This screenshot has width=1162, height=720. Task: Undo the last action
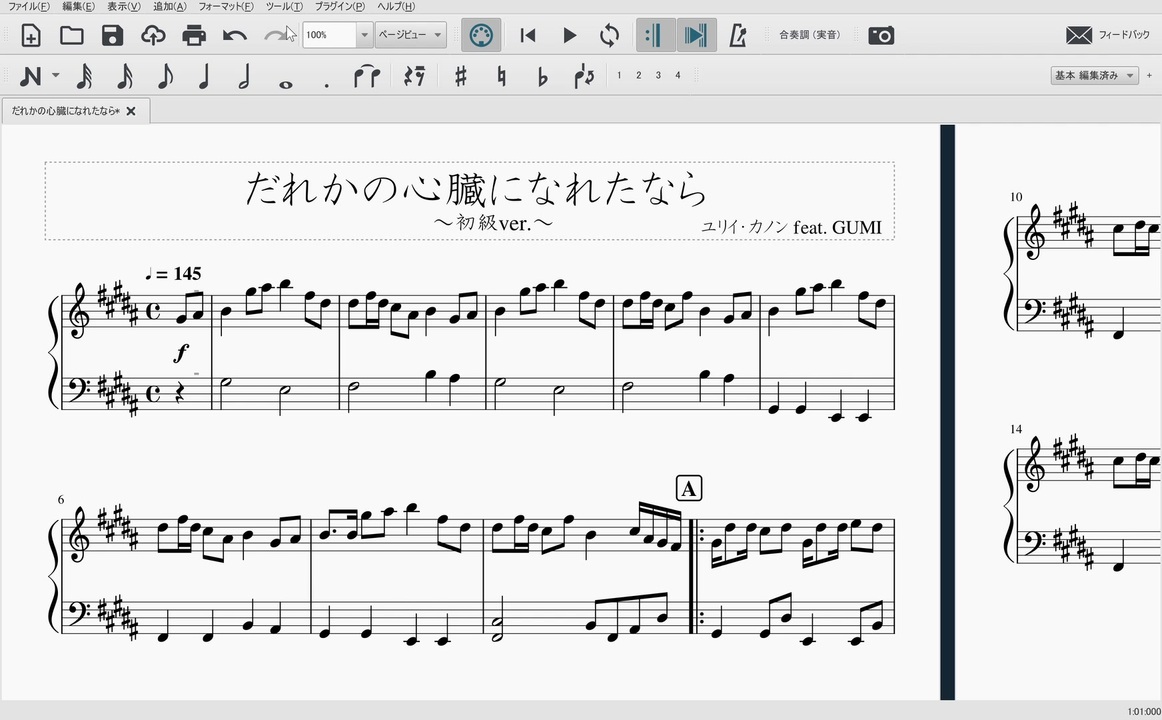point(235,35)
